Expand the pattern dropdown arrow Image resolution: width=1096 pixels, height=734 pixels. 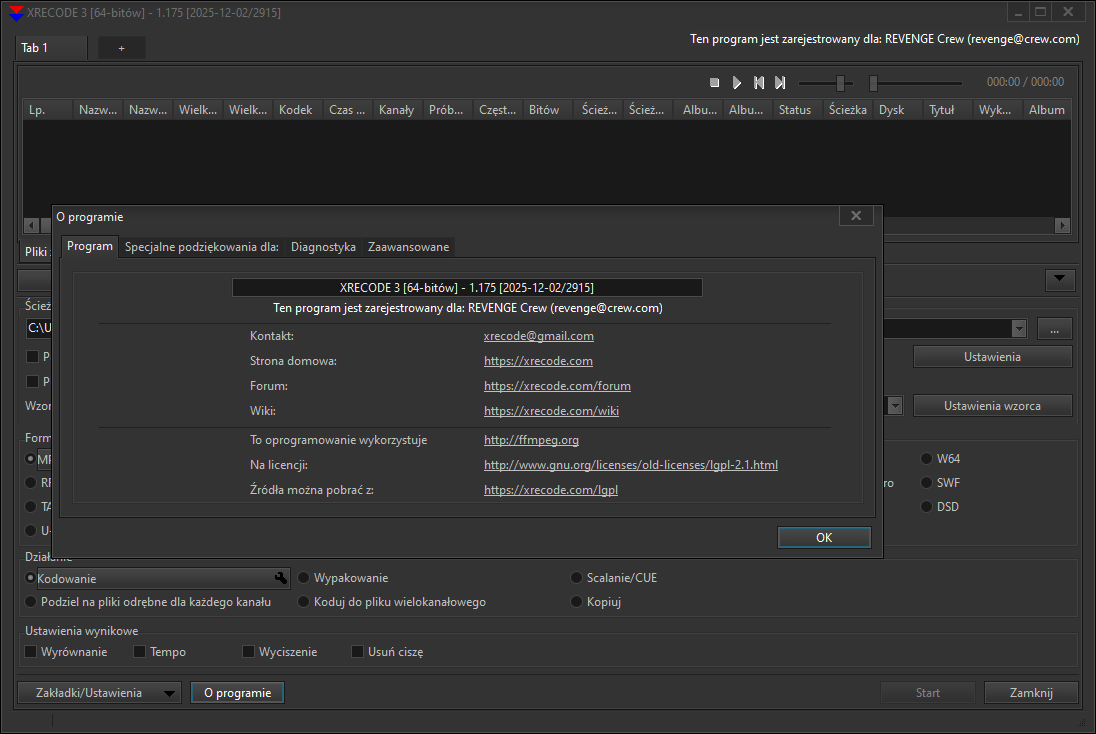click(x=895, y=405)
